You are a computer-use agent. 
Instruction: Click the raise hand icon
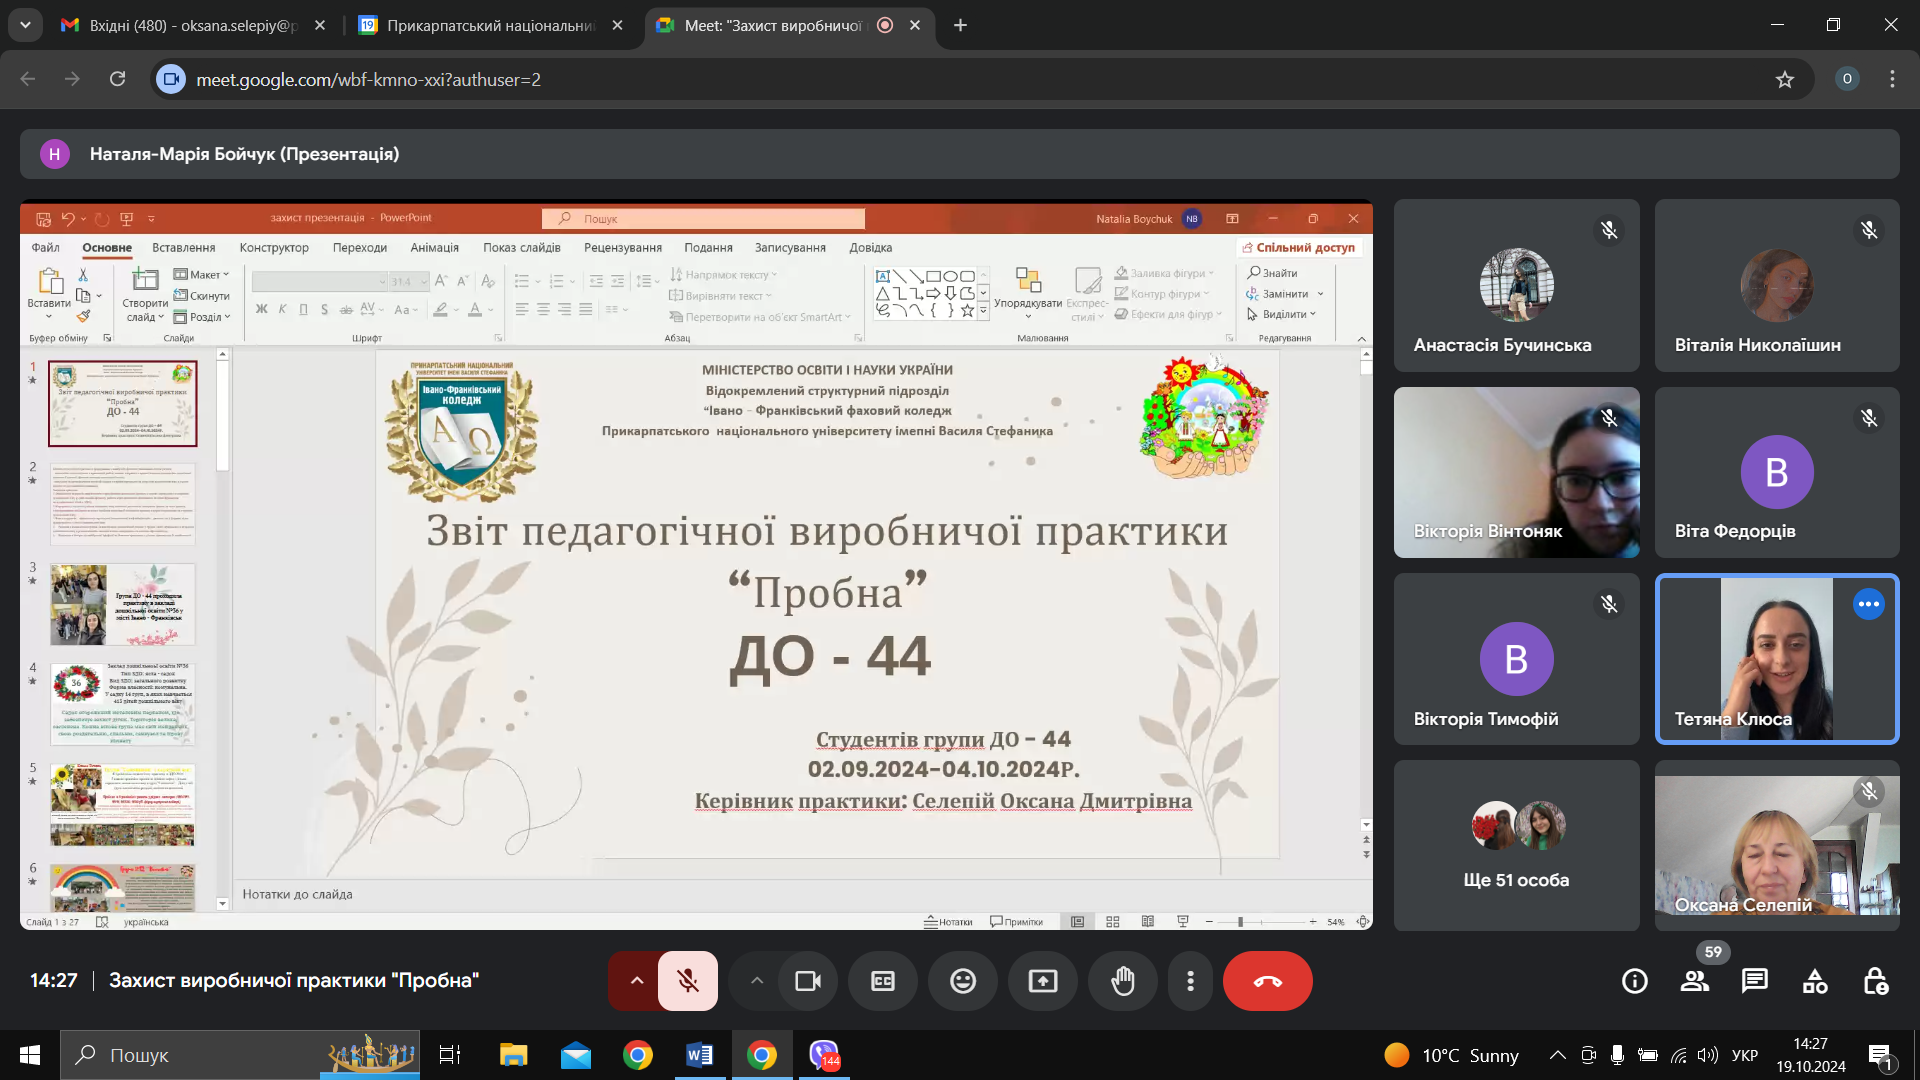tap(1123, 981)
